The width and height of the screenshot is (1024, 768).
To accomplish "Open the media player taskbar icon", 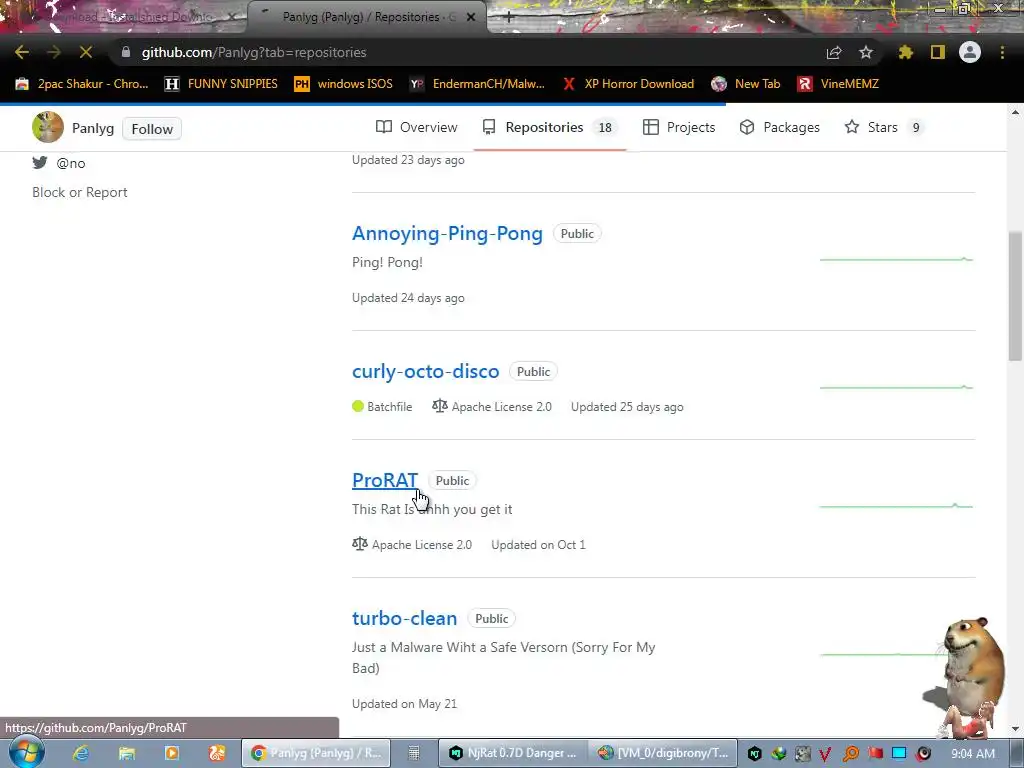I will pos(172,753).
